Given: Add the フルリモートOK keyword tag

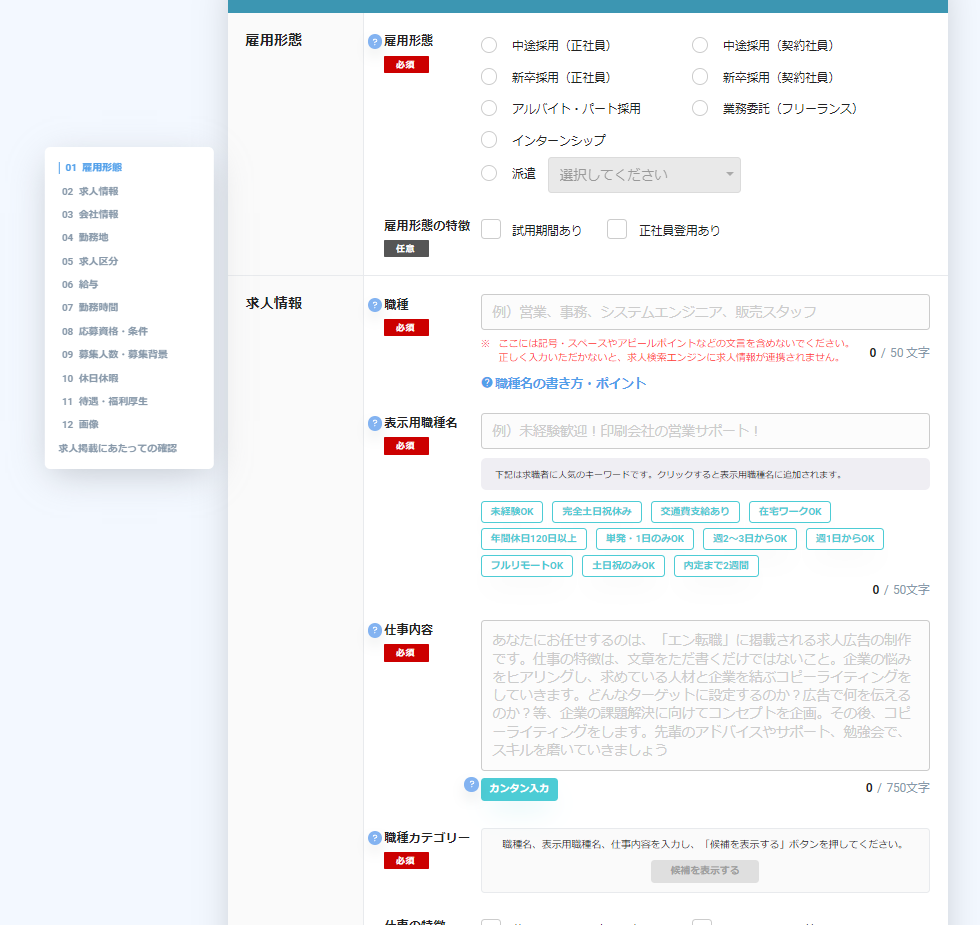Looking at the screenshot, I should (527, 565).
